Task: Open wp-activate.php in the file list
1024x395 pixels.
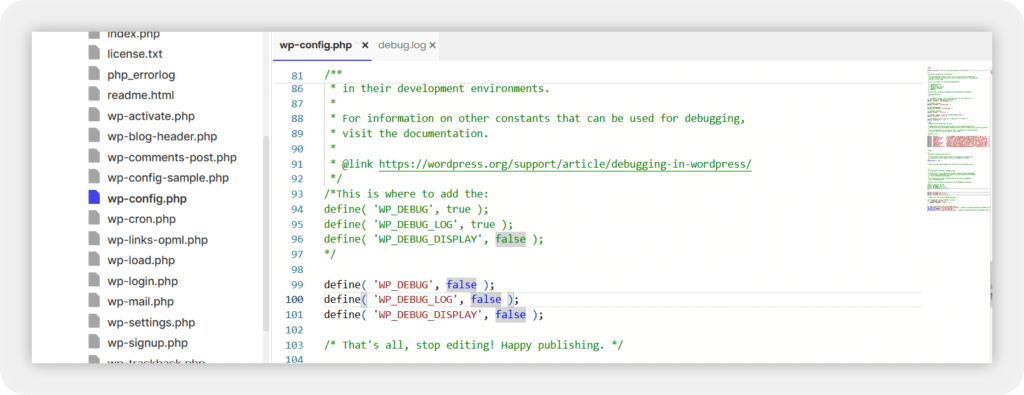Action: 151,116
